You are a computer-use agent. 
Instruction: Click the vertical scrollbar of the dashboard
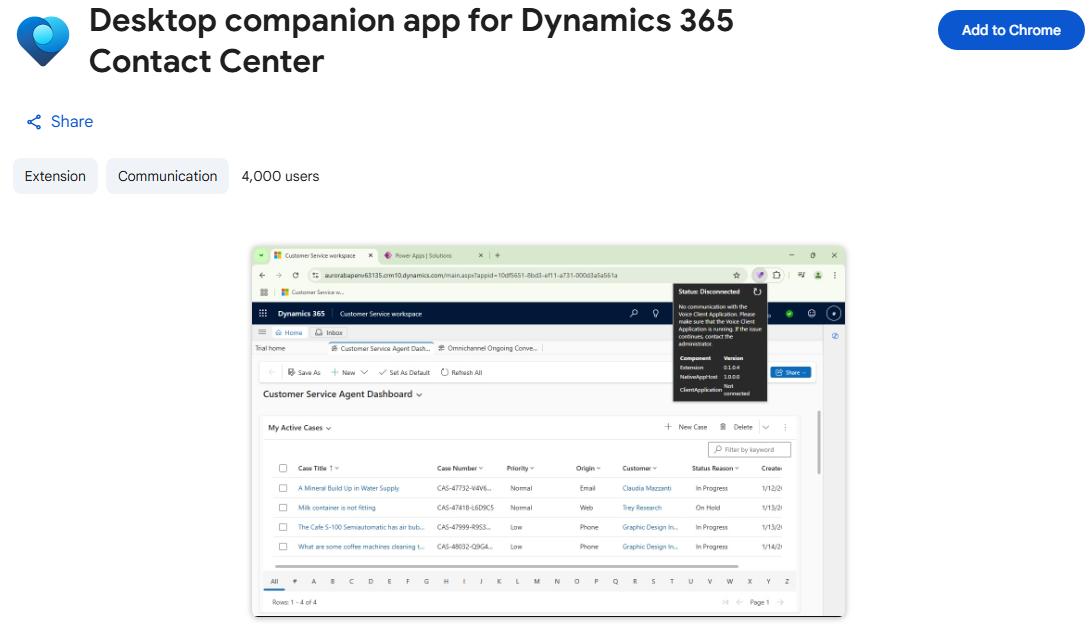pyautogui.click(x=819, y=442)
